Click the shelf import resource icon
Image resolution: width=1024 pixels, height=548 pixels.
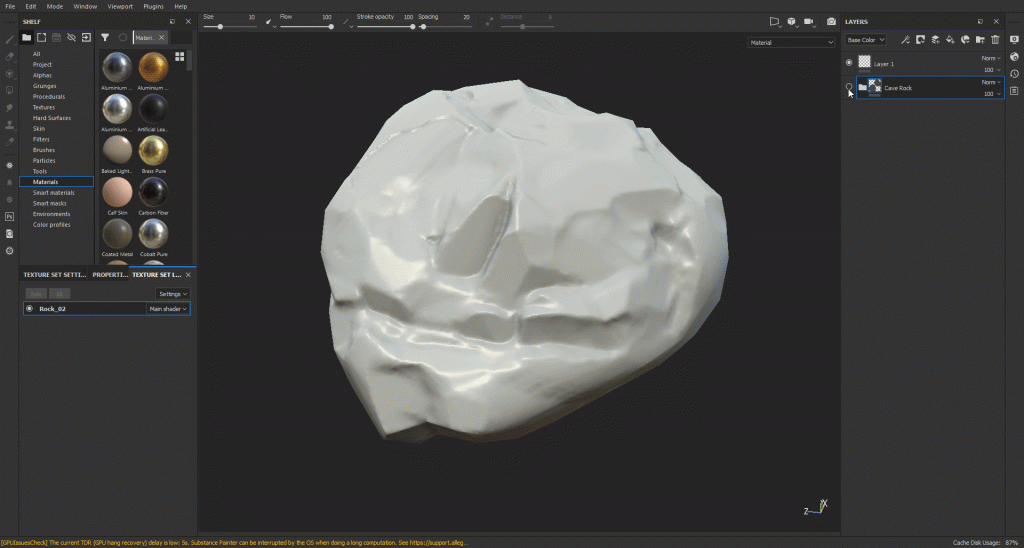[x=86, y=38]
